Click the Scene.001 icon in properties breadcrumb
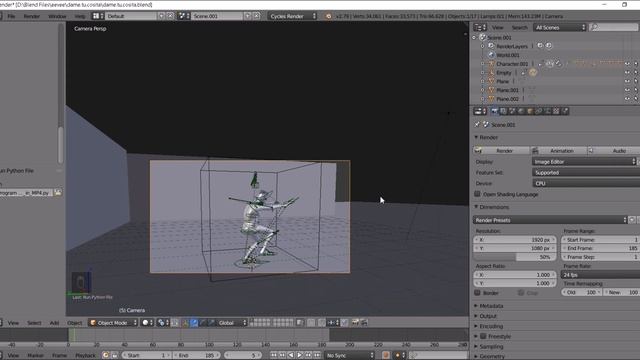The image size is (640, 360). pos(486,124)
